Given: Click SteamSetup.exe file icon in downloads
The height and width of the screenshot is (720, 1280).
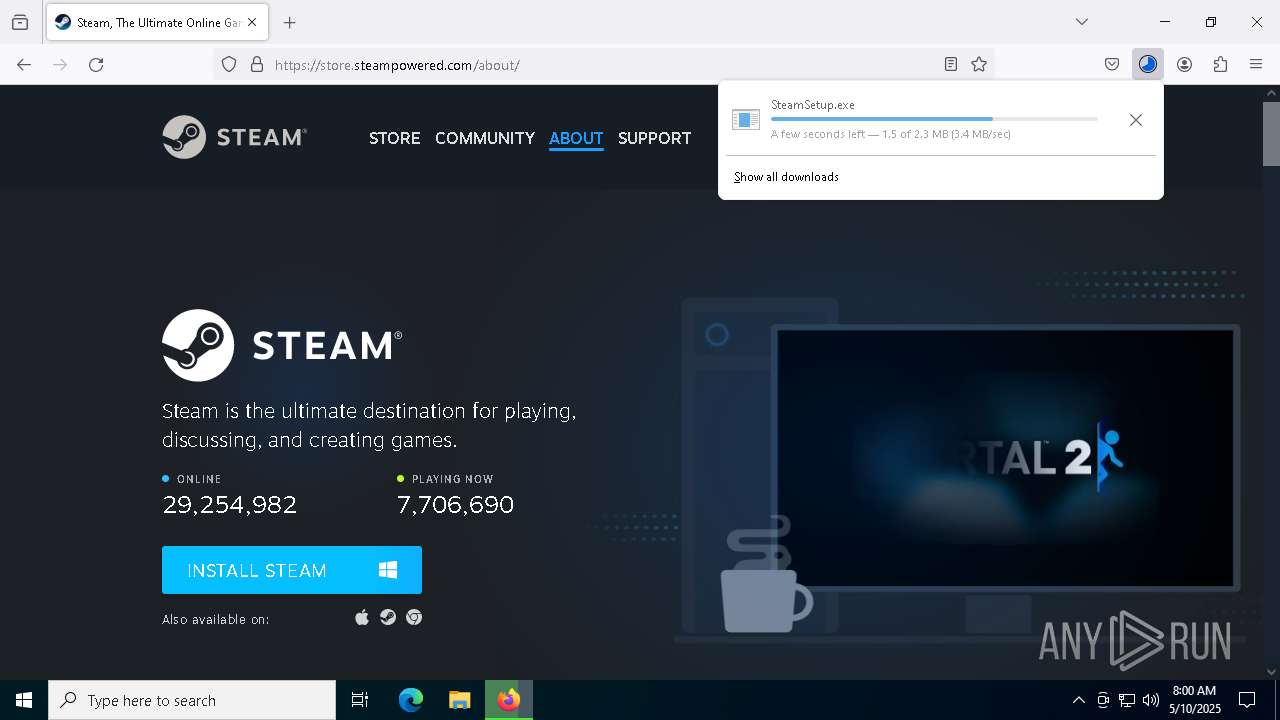Looking at the screenshot, I should 746,120.
